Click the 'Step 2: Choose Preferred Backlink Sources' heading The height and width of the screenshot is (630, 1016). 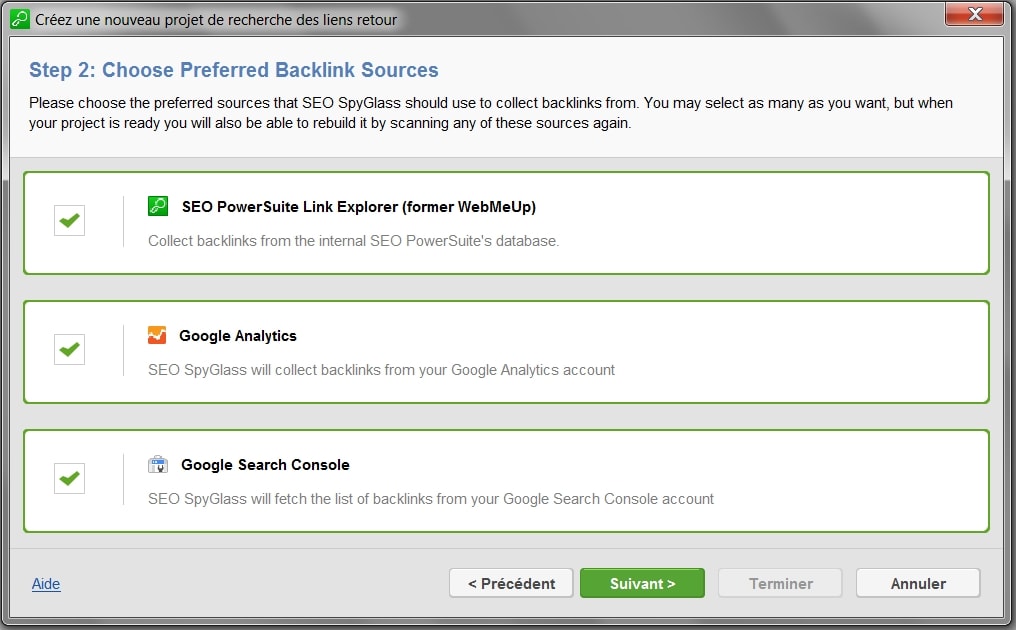234,70
